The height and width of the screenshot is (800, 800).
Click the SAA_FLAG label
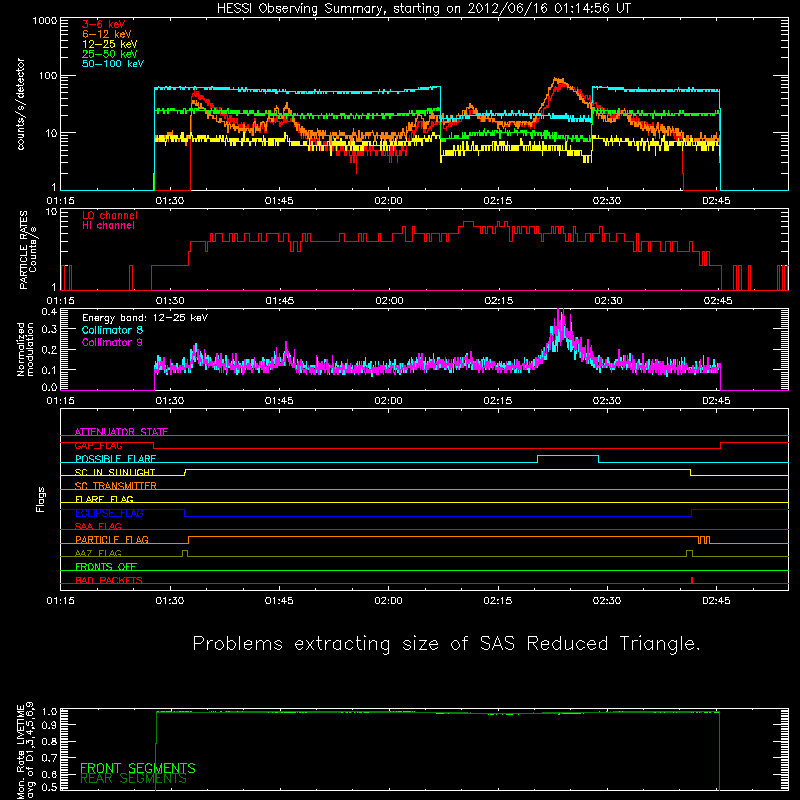(x=98, y=526)
